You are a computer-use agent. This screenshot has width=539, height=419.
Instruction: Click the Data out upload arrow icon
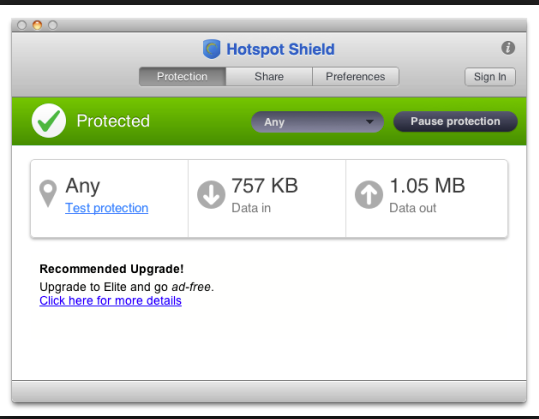pos(369,195)
